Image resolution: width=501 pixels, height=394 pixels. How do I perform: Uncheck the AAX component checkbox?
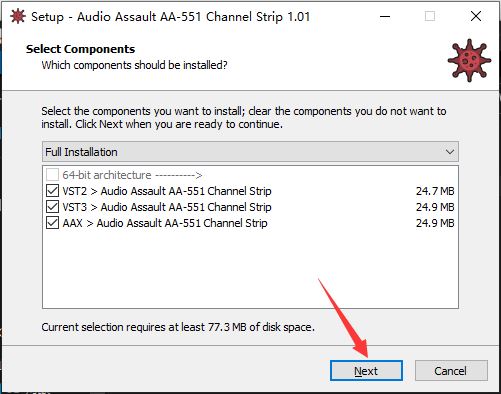[52, 223]
